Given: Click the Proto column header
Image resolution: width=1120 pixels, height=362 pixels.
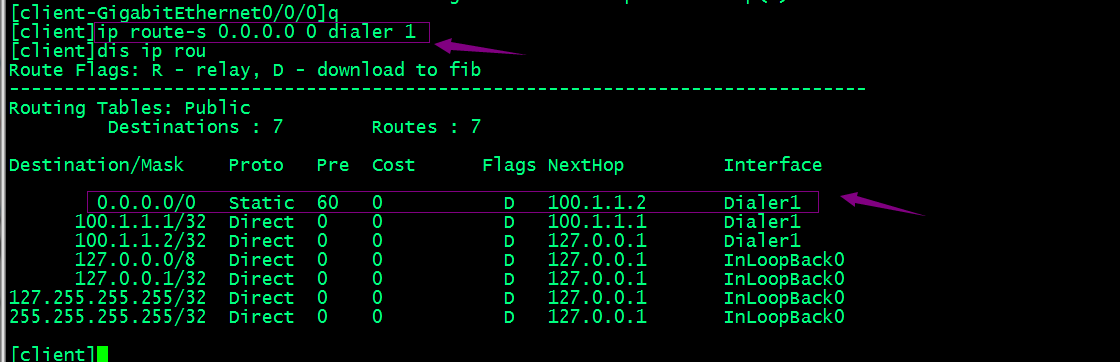Looking at the screenshot, I should point(256,165).
